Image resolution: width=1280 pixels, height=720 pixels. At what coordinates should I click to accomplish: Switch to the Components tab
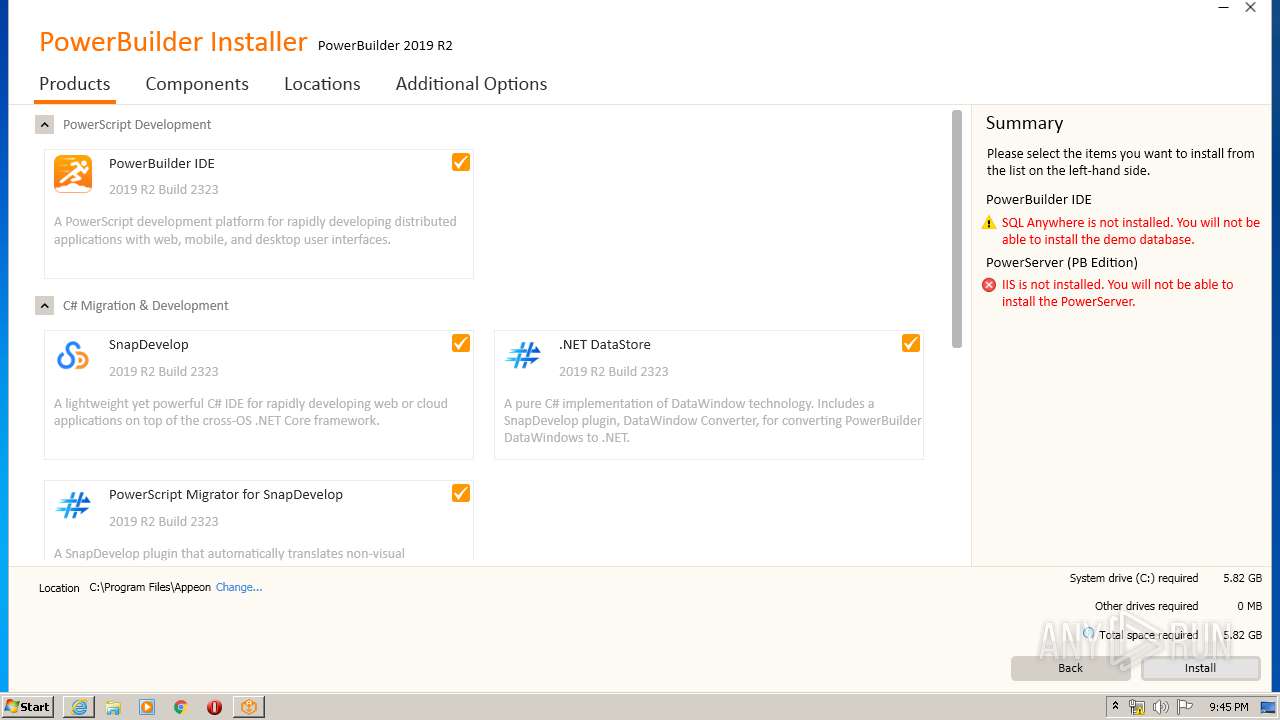[x=197, y=84]
